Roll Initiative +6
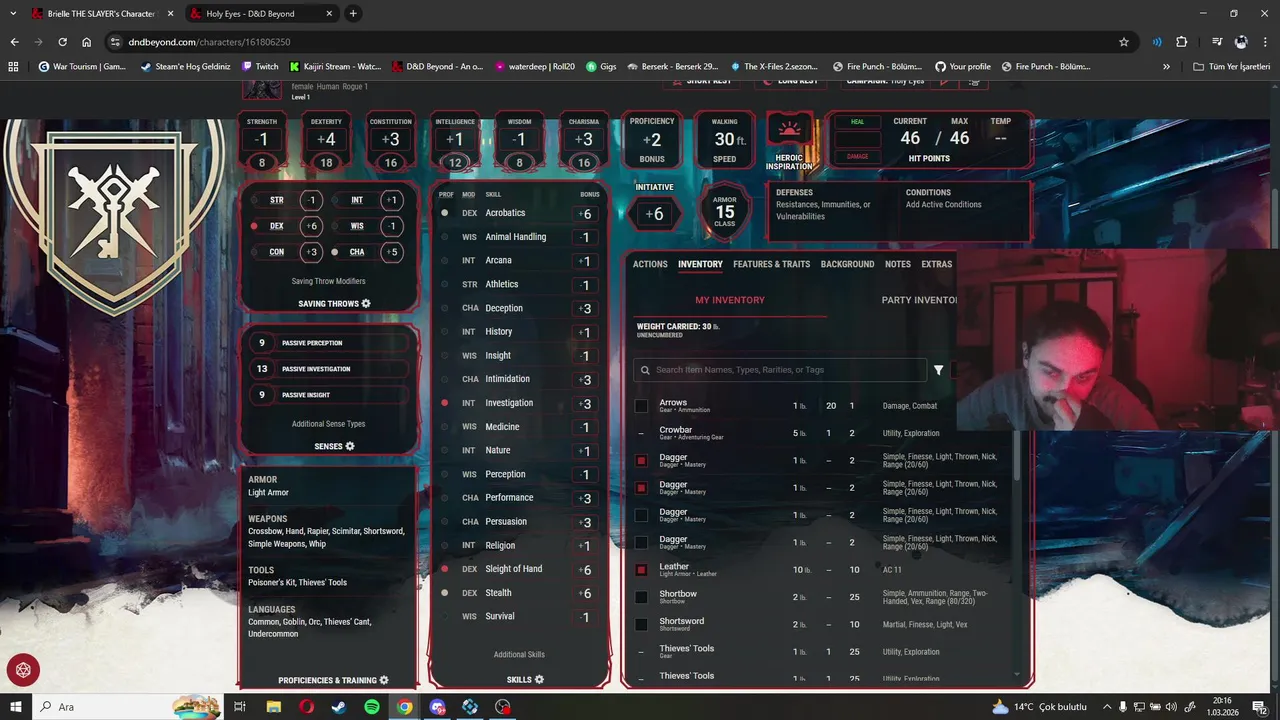This screenshot has height=720, width=1280. (654, 214)
